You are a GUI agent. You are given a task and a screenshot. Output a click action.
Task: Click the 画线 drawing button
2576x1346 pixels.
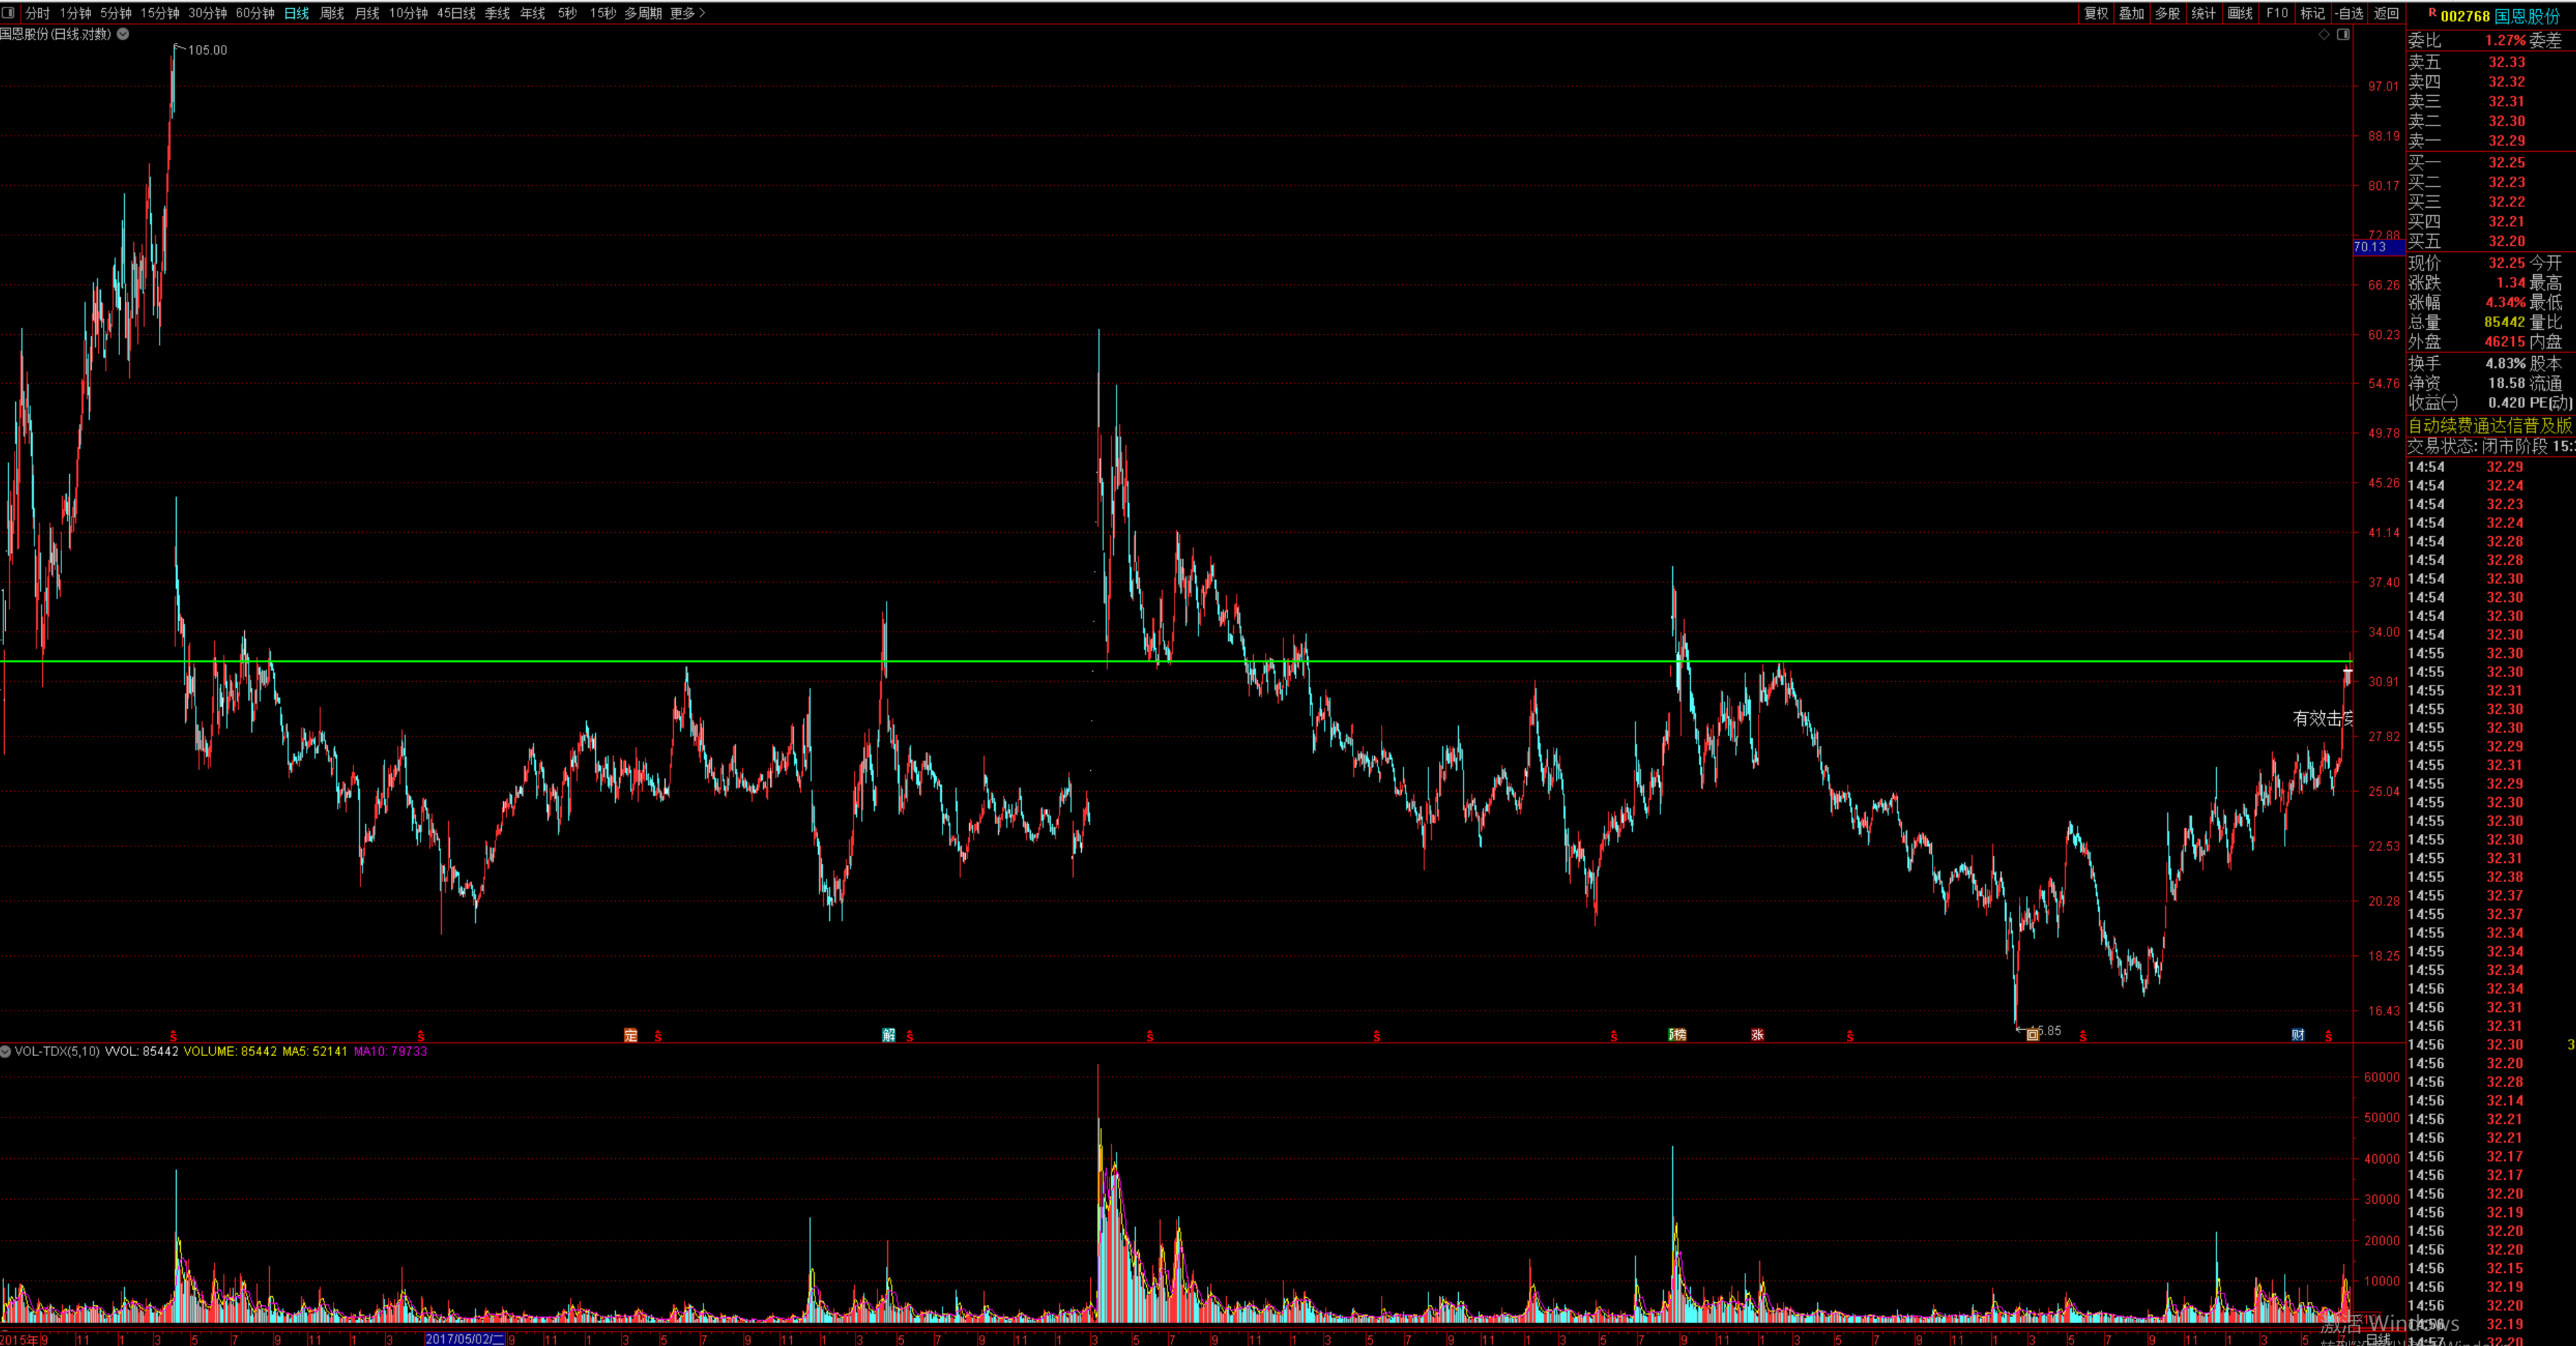pyautogui.click(x=2240, y=13)
